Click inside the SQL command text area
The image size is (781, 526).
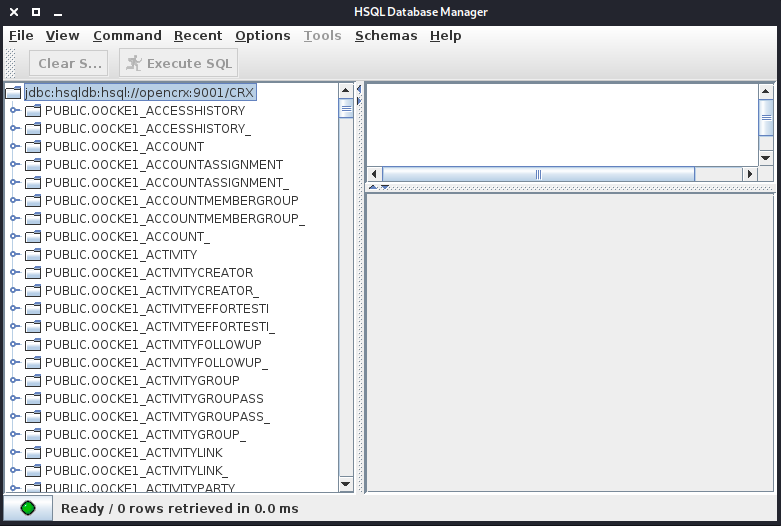click(x=562, y=125)
